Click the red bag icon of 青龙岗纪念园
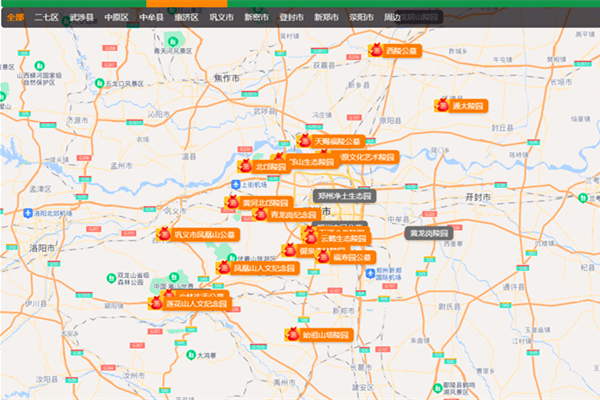 261,214
